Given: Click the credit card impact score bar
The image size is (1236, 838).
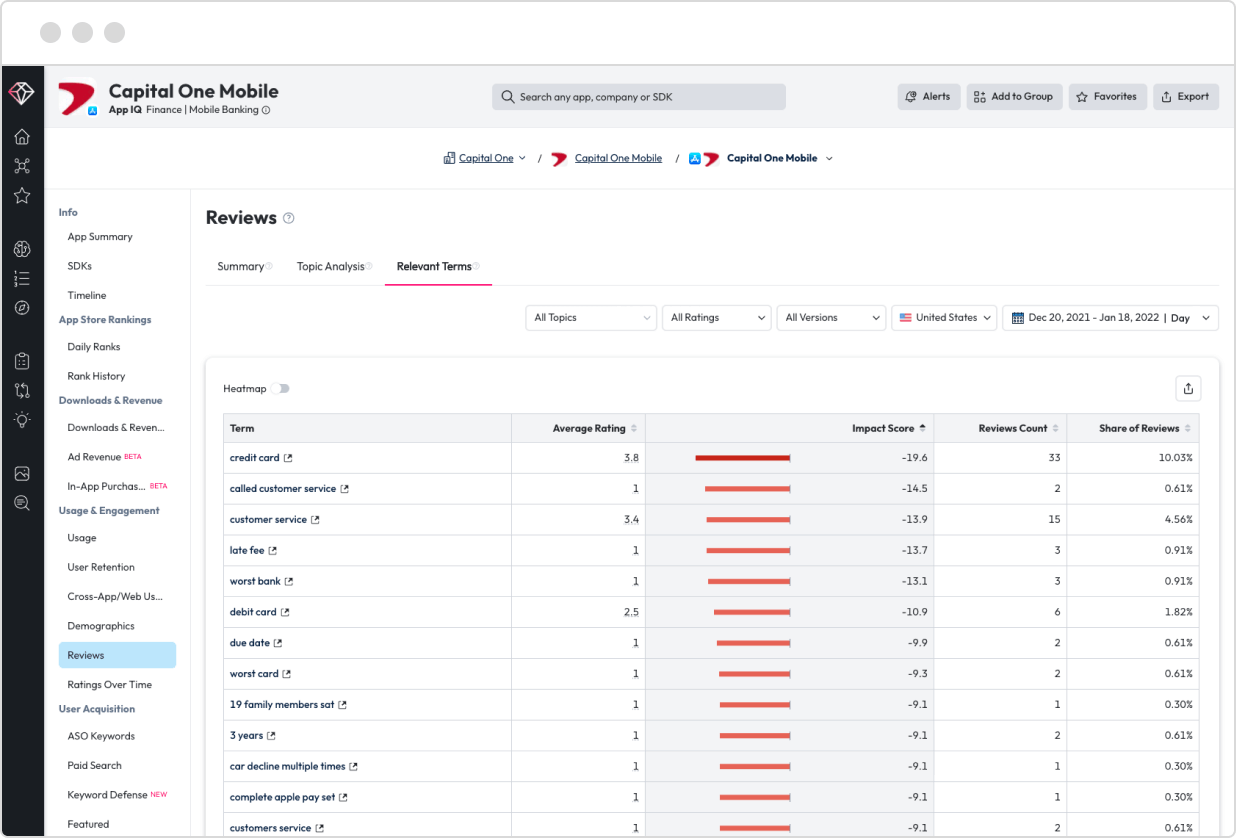Looking at the screenshot, I should (743, 458).
